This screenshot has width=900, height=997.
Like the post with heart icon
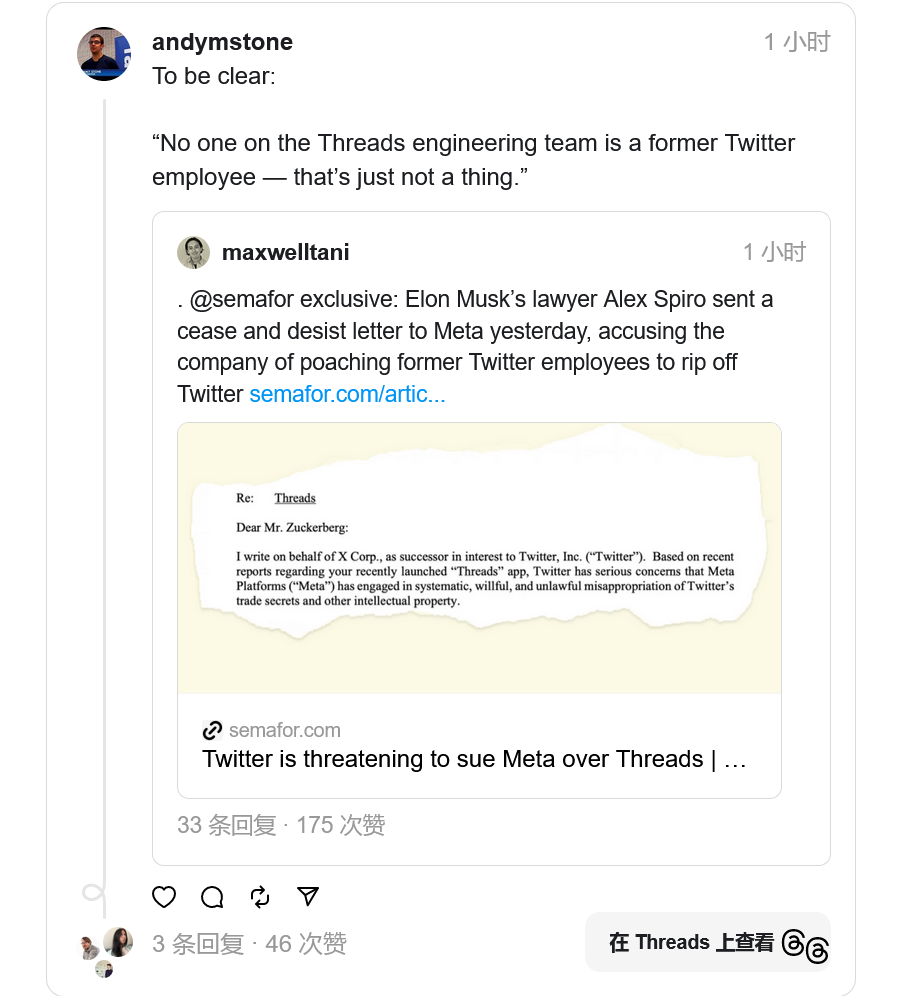point(164,897)
